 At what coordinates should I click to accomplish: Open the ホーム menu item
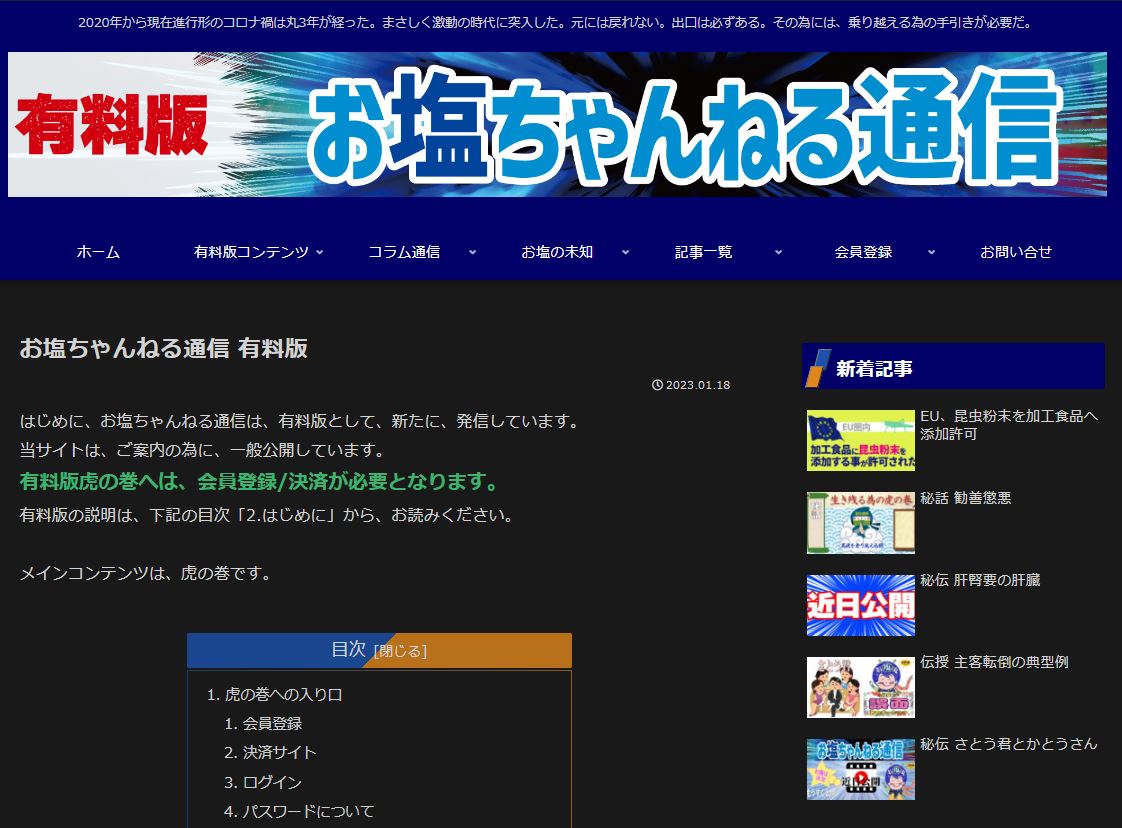pyautogui.click(x=98, y=252)
